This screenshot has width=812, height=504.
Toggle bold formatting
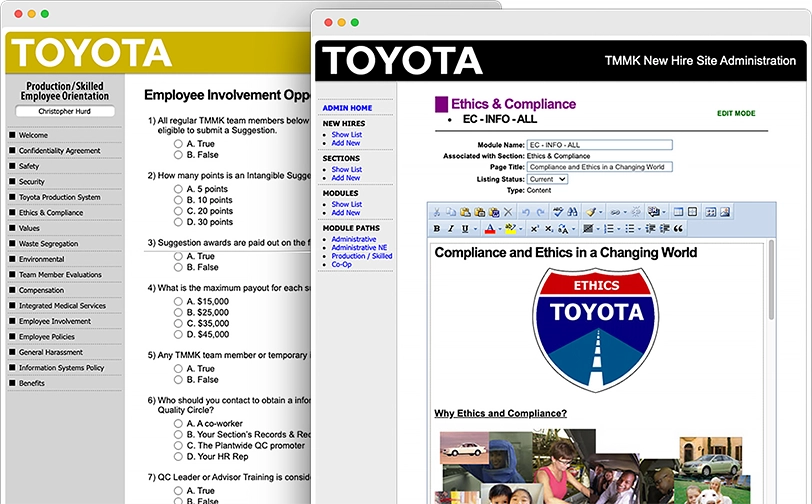[437, 228]
